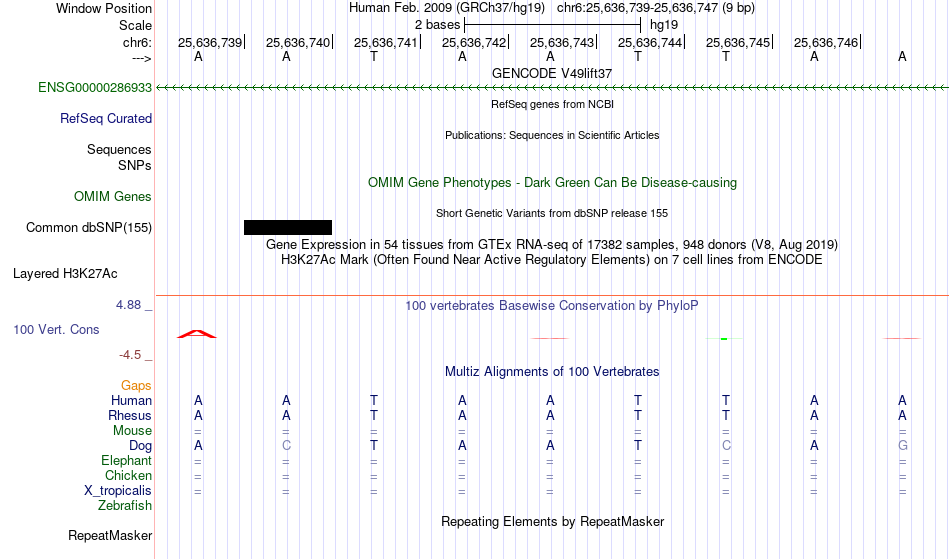Click the X_tropicalis alignment row label
The image size is (950, 559).
(118, 491)
